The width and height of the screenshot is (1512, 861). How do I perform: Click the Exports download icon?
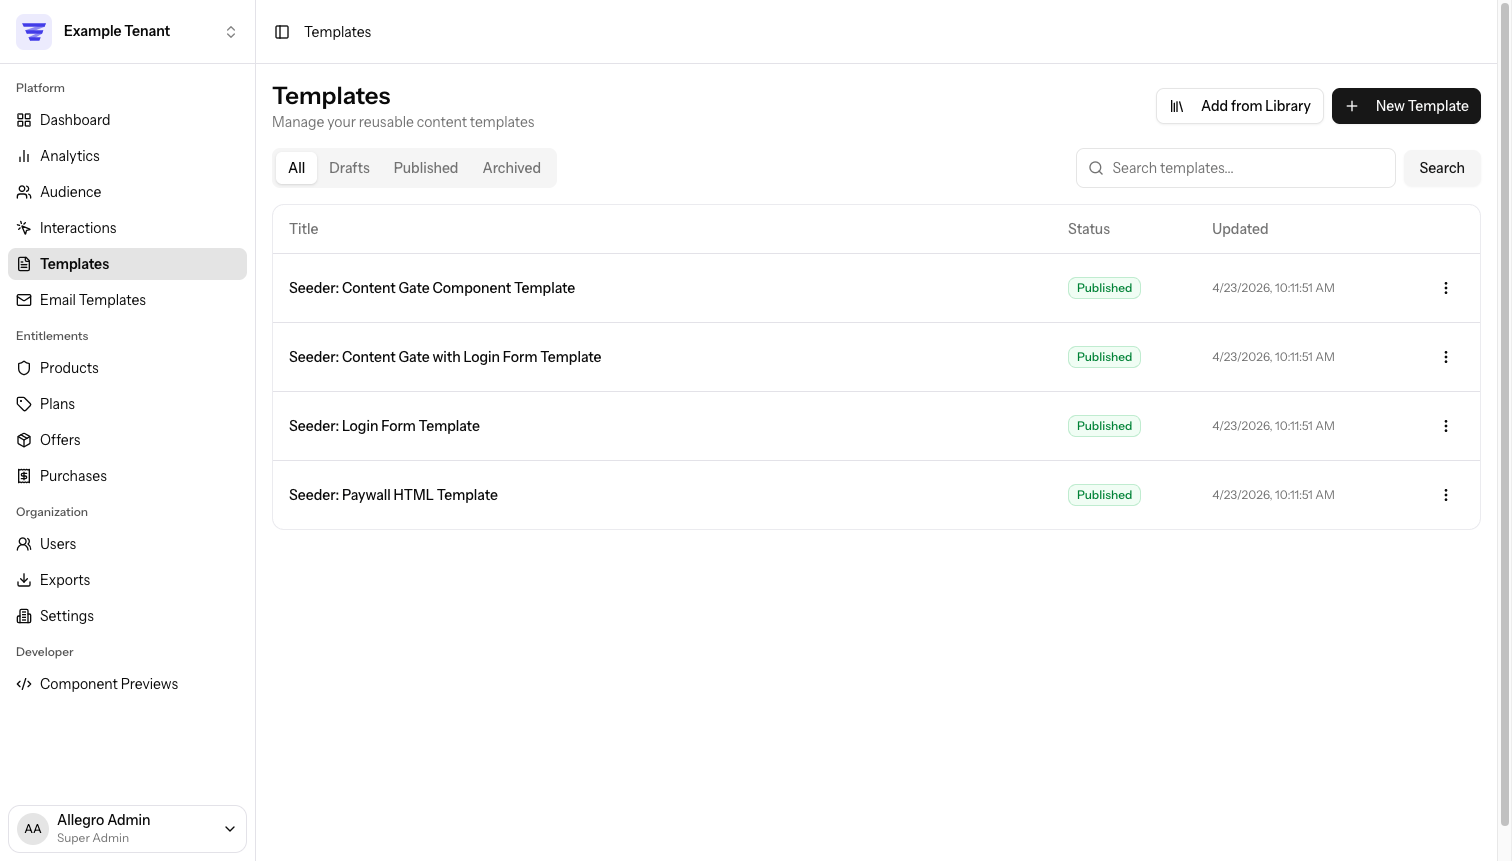click(x=24, y=580)
